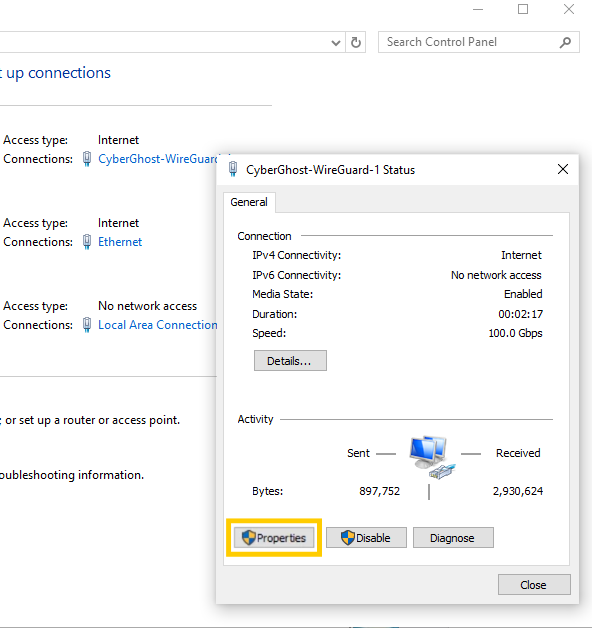
Task: Click the search magnifier icon
Action: coord(565,42)
